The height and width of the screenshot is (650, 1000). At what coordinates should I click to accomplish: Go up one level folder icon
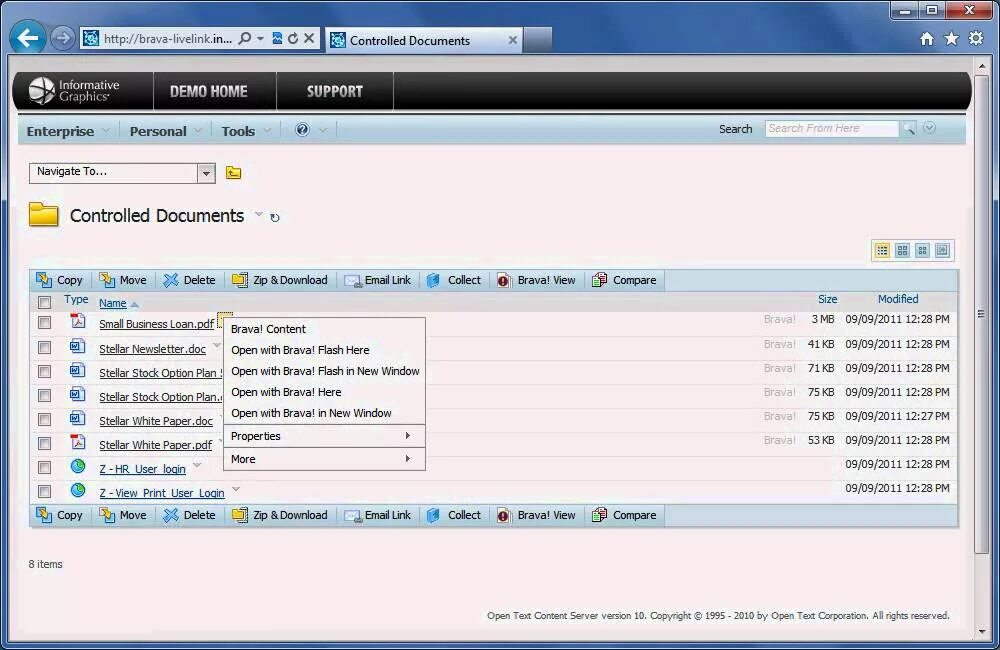[x=233, y=172]
